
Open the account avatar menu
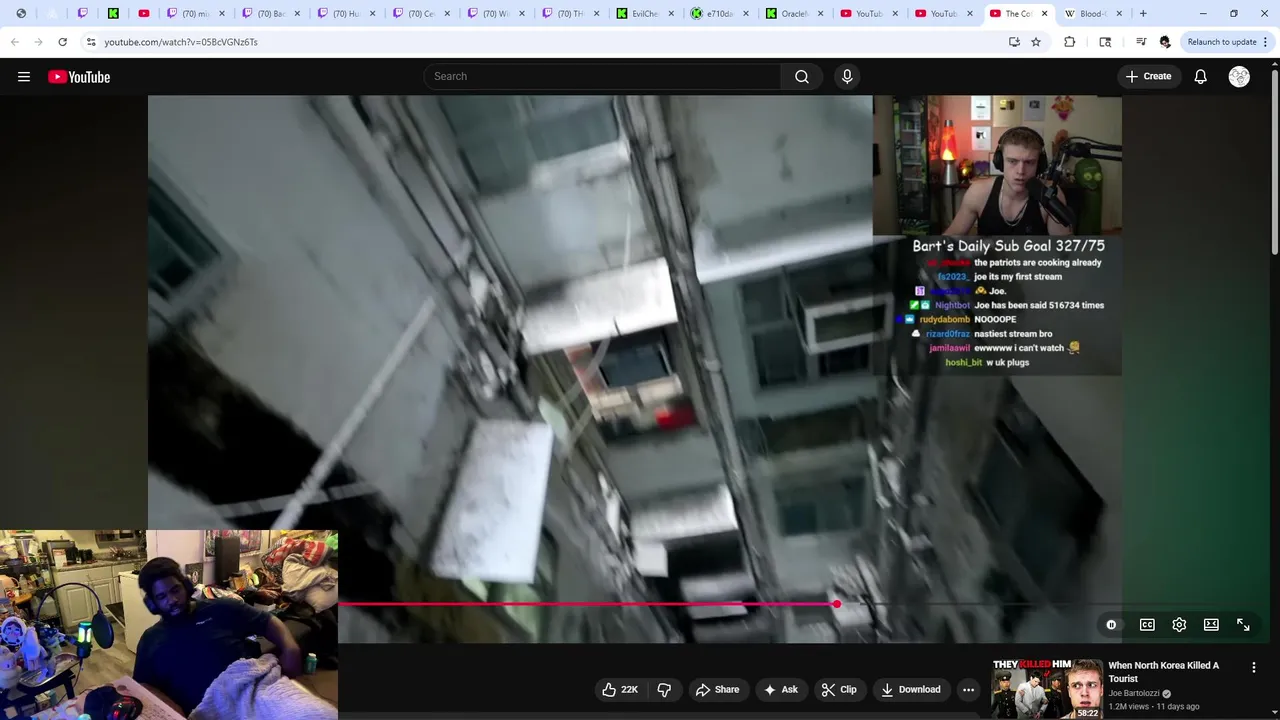(x=1239, y=77)
